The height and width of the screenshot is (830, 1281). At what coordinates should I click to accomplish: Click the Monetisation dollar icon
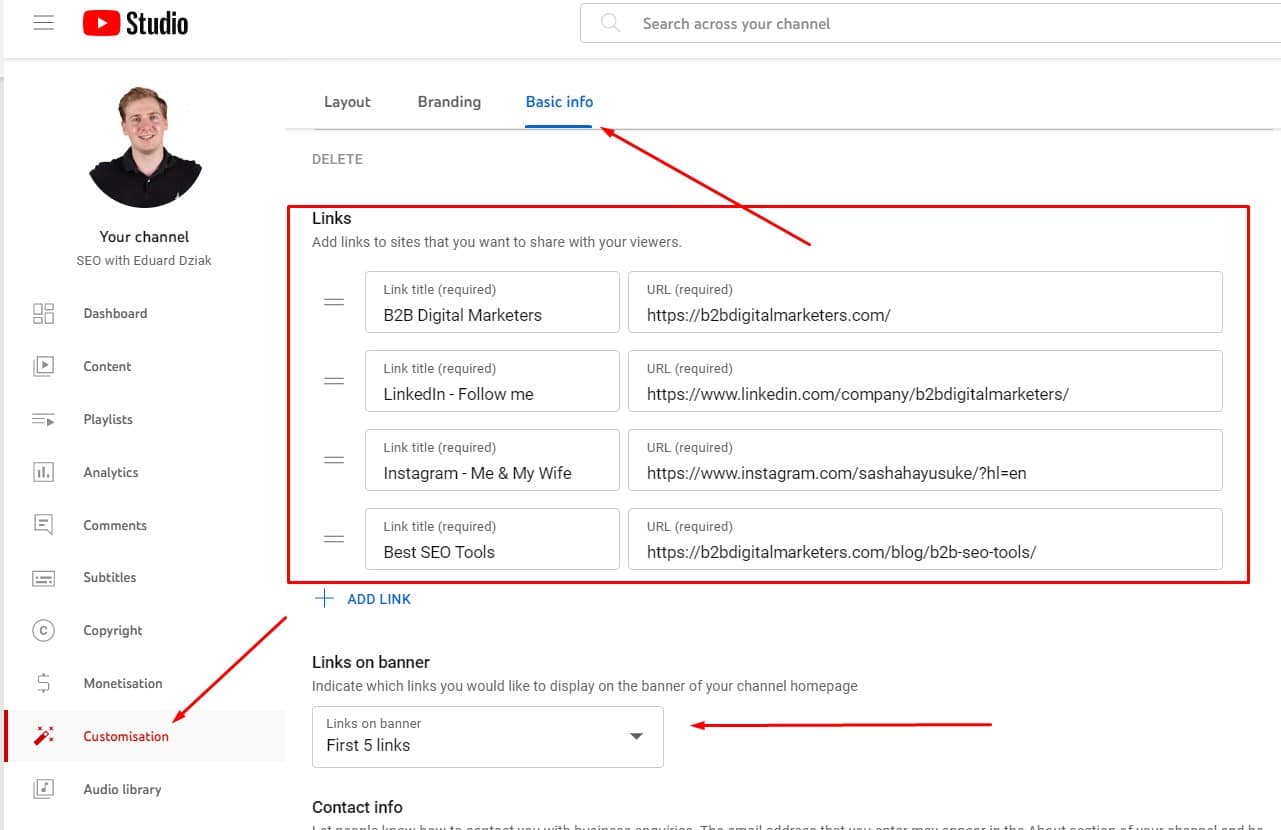(x=43, y=683)
